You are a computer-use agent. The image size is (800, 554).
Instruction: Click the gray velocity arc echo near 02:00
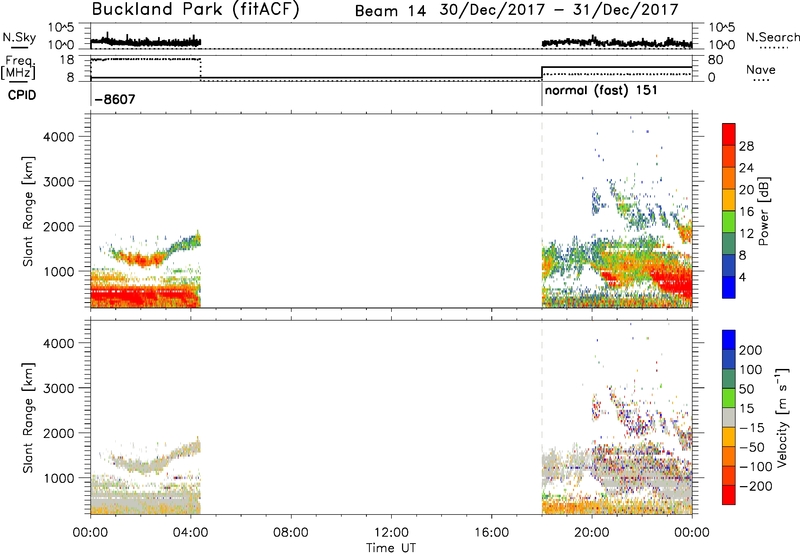tap(143, 465)
